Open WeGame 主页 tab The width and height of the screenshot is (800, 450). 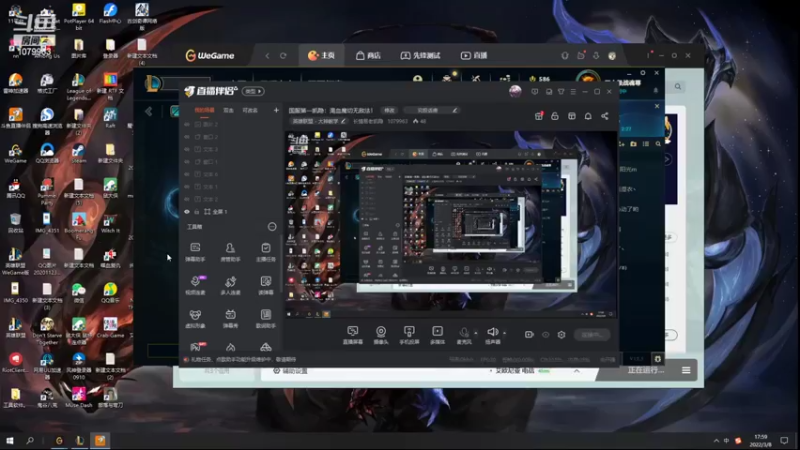(x=321, y=55)
